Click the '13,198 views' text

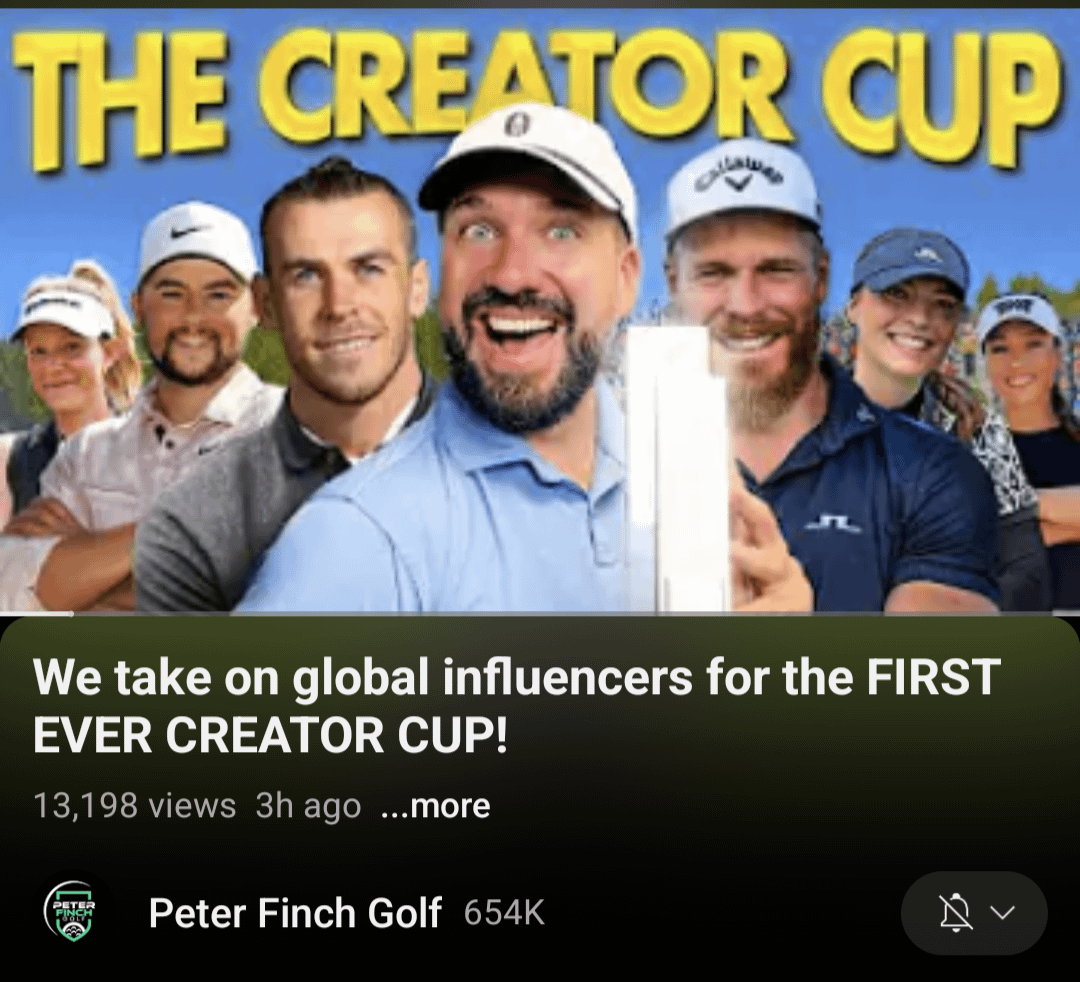coord(134,805)
